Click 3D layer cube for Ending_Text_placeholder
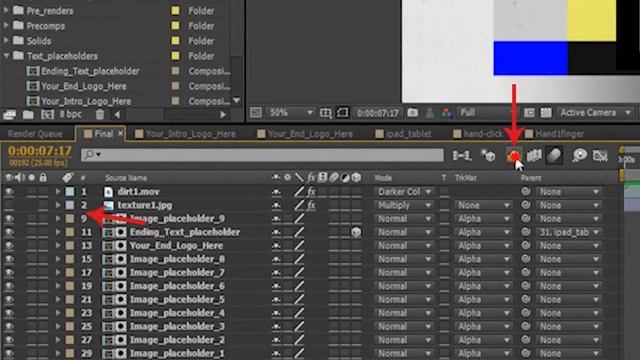 pos(356,232)
